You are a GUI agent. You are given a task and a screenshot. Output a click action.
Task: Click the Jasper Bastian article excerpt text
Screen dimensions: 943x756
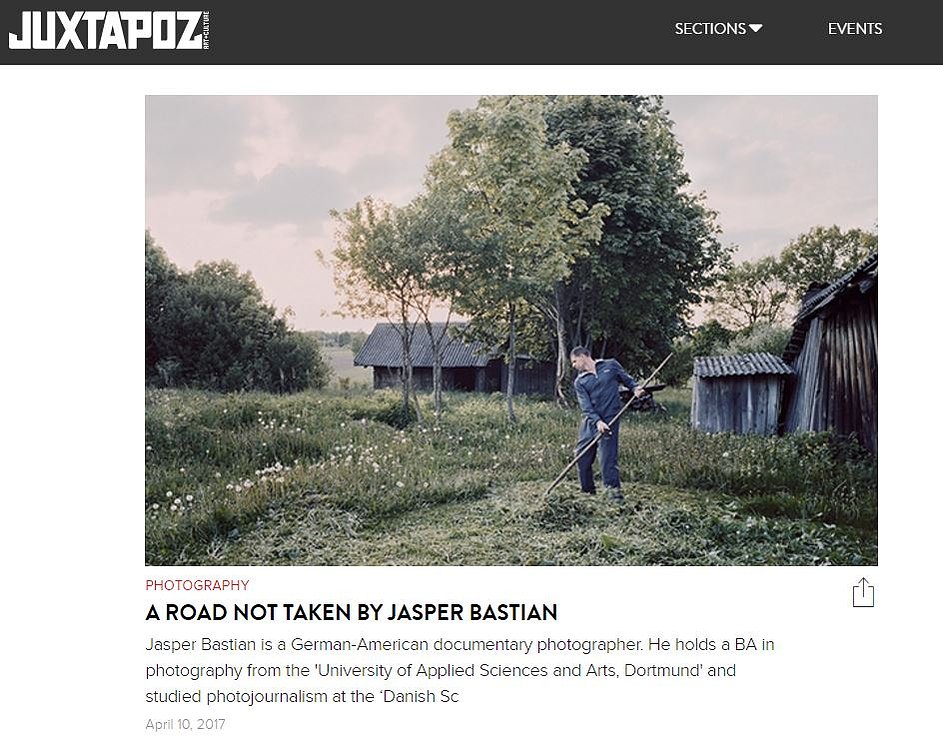(x=460, y=670)
